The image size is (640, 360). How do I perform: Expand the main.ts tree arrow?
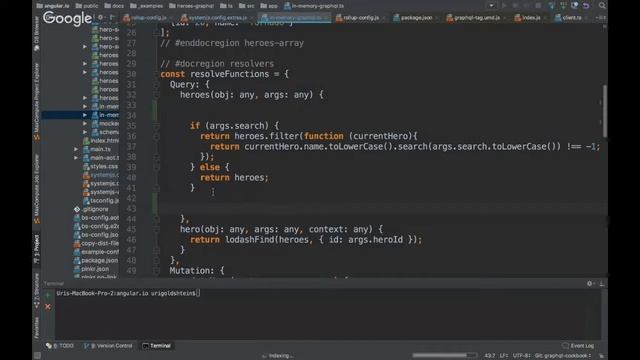click(76, 149)
